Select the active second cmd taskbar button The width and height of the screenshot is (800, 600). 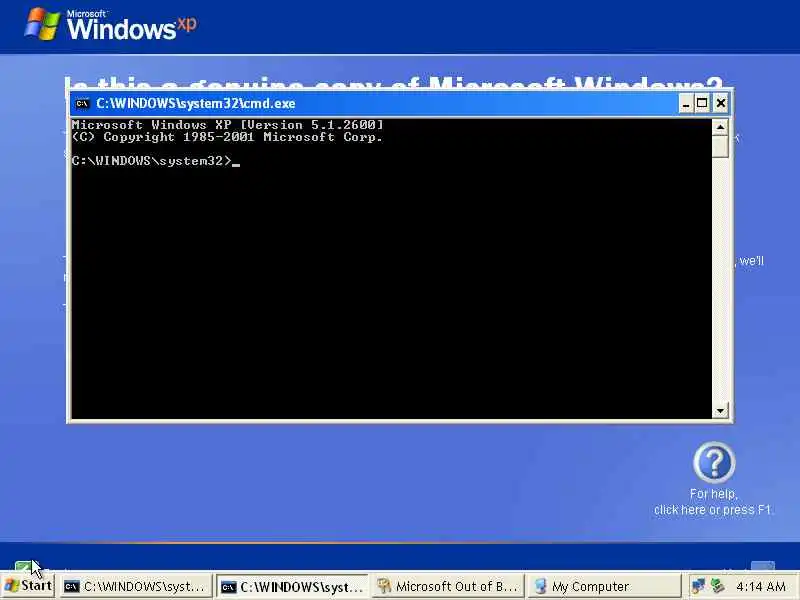pos(292,587)
